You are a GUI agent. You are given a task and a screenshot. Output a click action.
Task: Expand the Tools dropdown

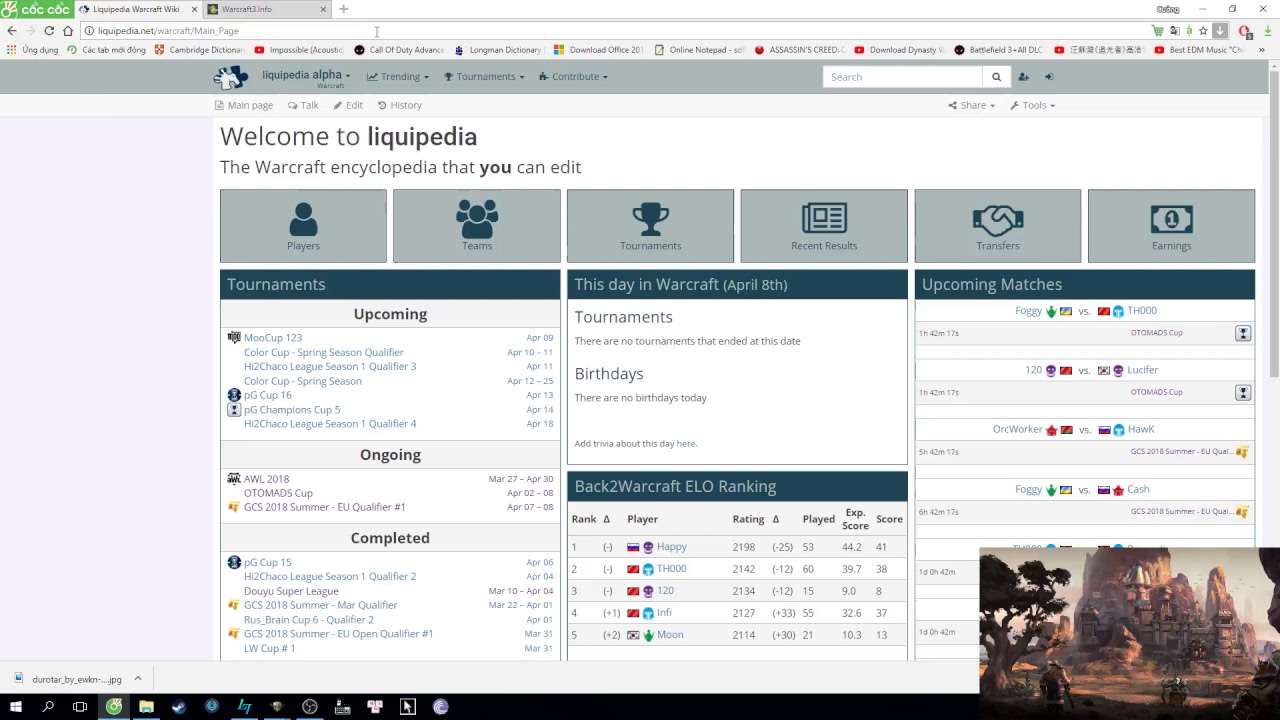[x=1032, y=105]
